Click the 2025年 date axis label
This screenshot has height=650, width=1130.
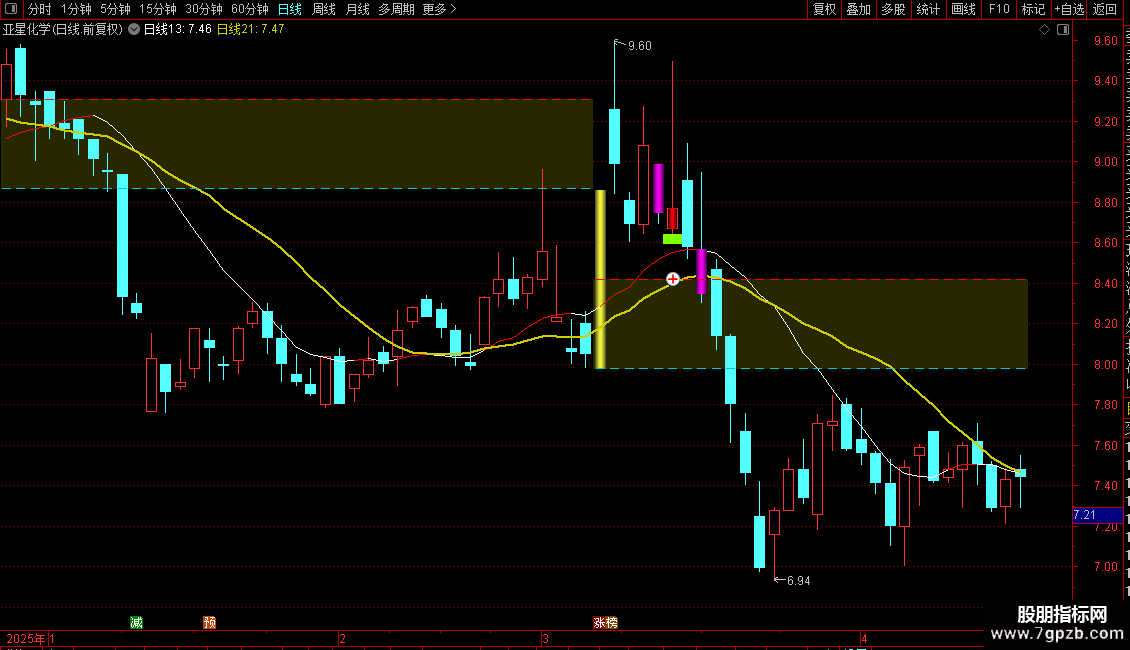26,638
